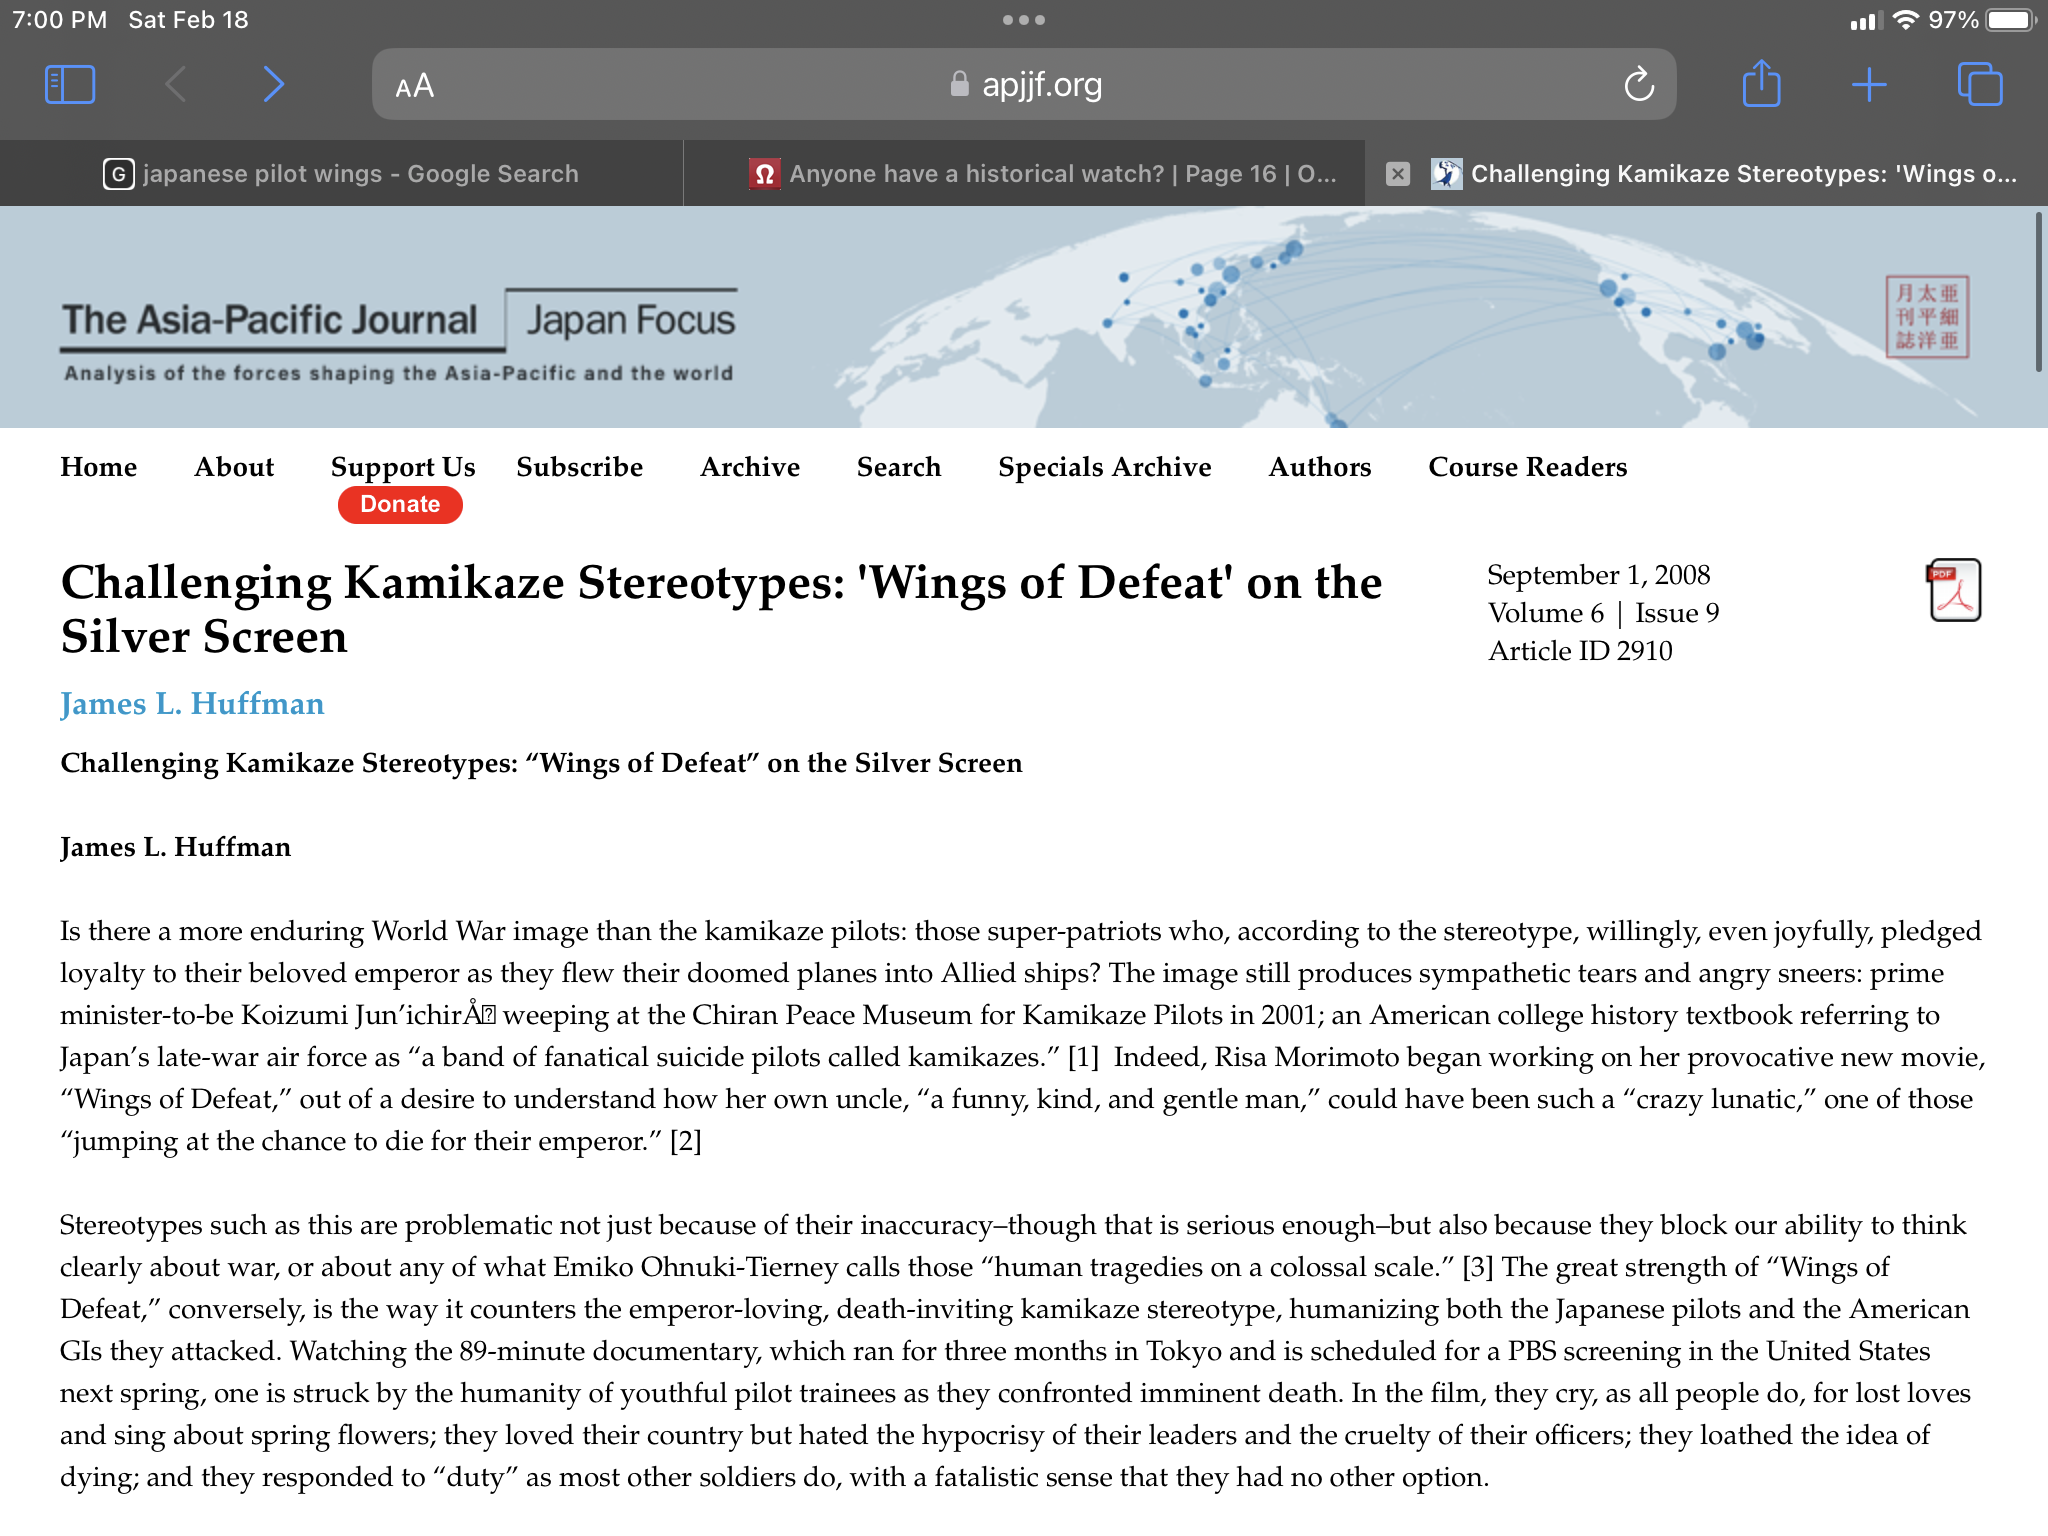Show the tab overview grid
Viewport: 2048px width, 1536px height.
coord(1979,85)
